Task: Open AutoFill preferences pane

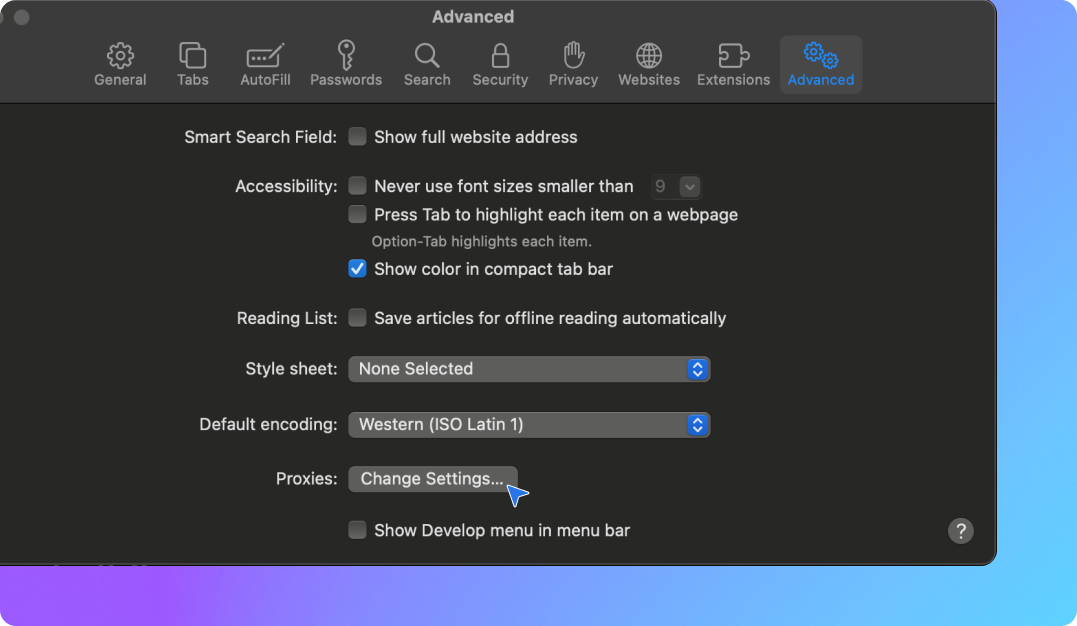Action: click(265, 56)
